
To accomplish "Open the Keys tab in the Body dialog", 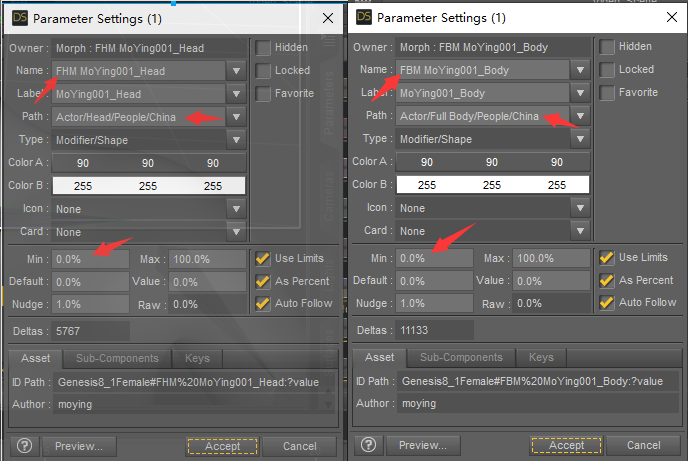I will coord(541,358).
